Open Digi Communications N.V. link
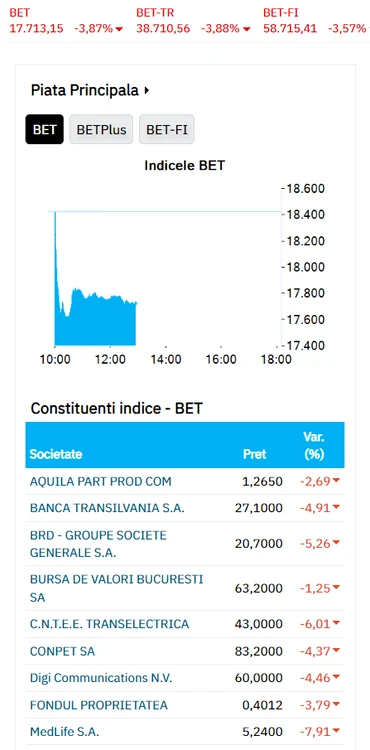The image size is (370, 750). coord(101,678)
